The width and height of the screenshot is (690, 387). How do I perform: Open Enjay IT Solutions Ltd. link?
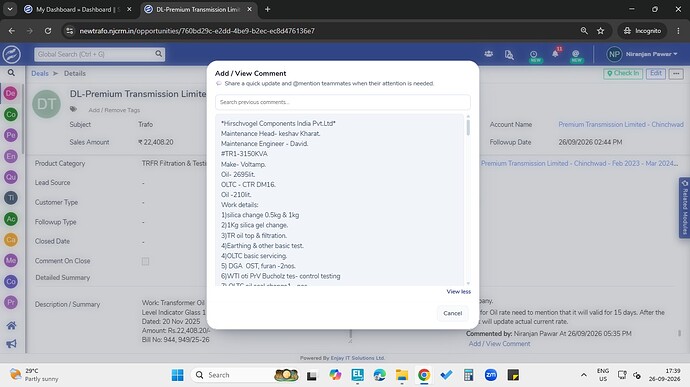click(357, 358)
